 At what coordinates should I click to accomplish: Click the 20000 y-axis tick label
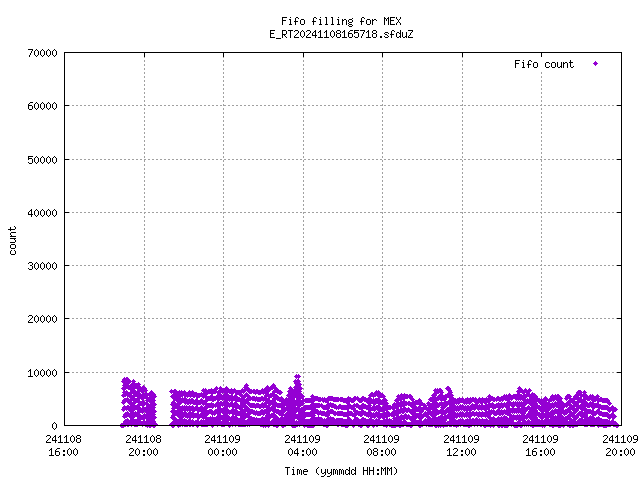(x=42, y=319)
